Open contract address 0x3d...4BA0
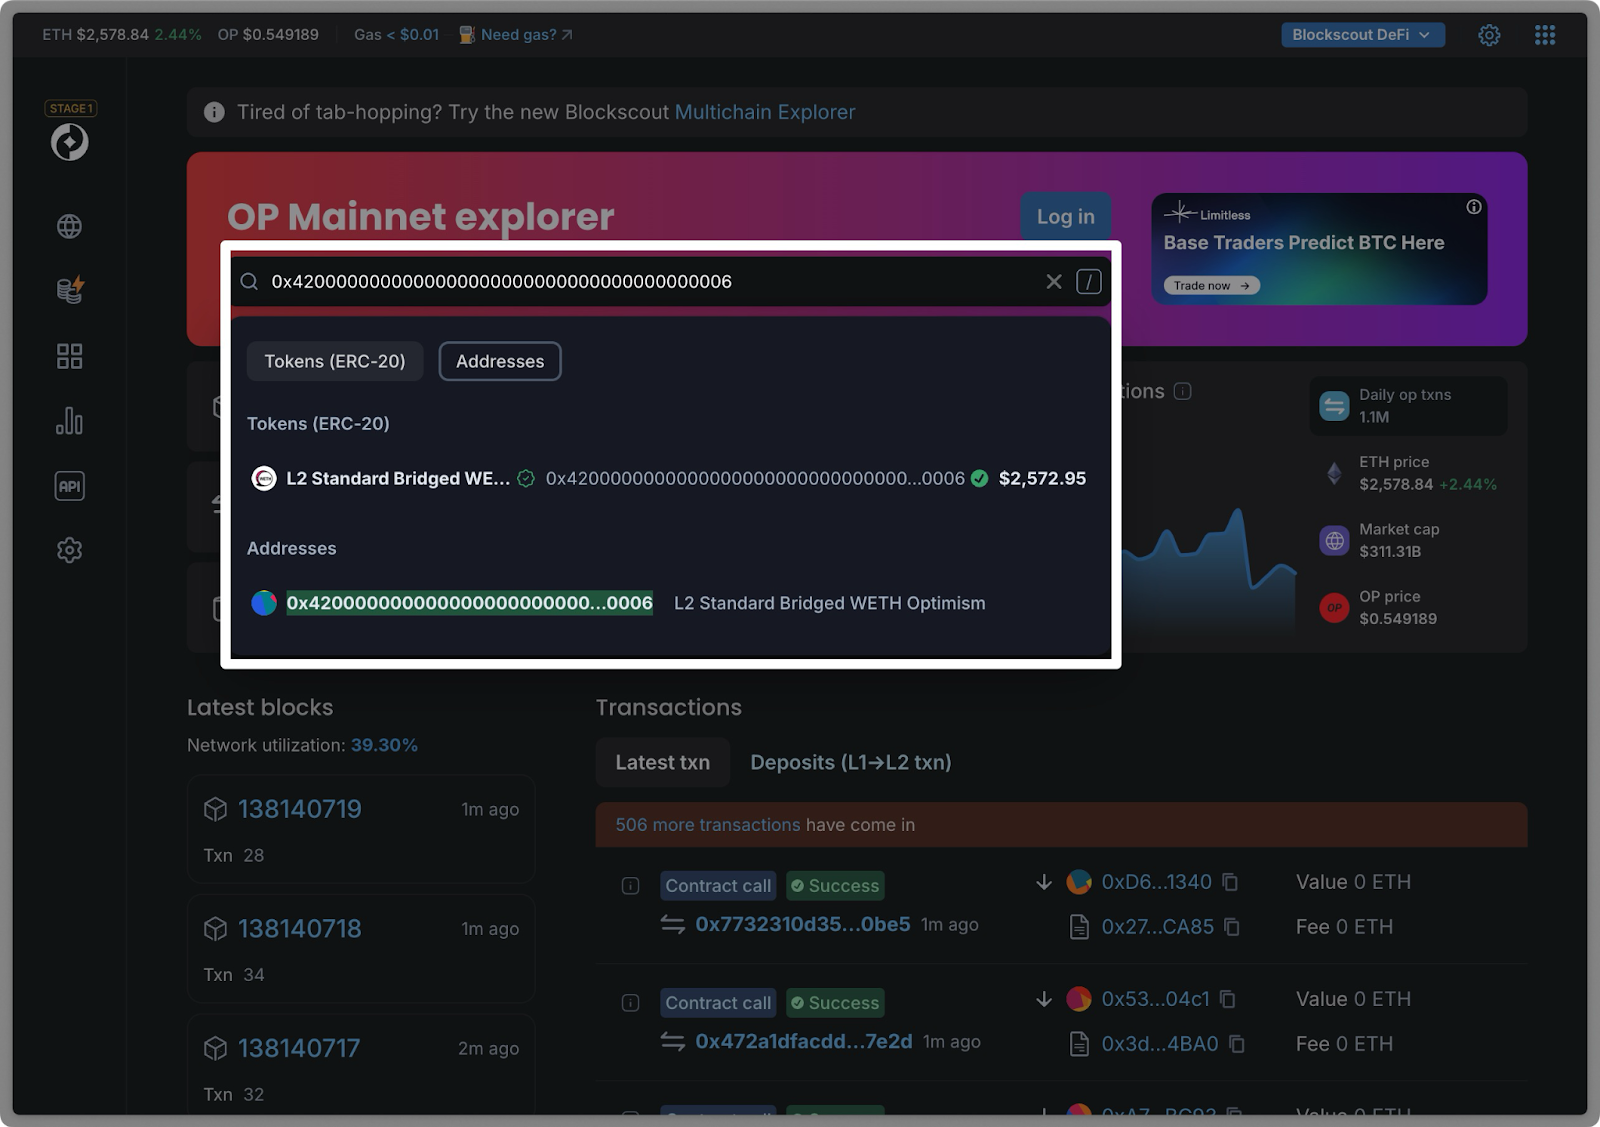The image size is (1600, 1127). (x=1160, y=1044)
